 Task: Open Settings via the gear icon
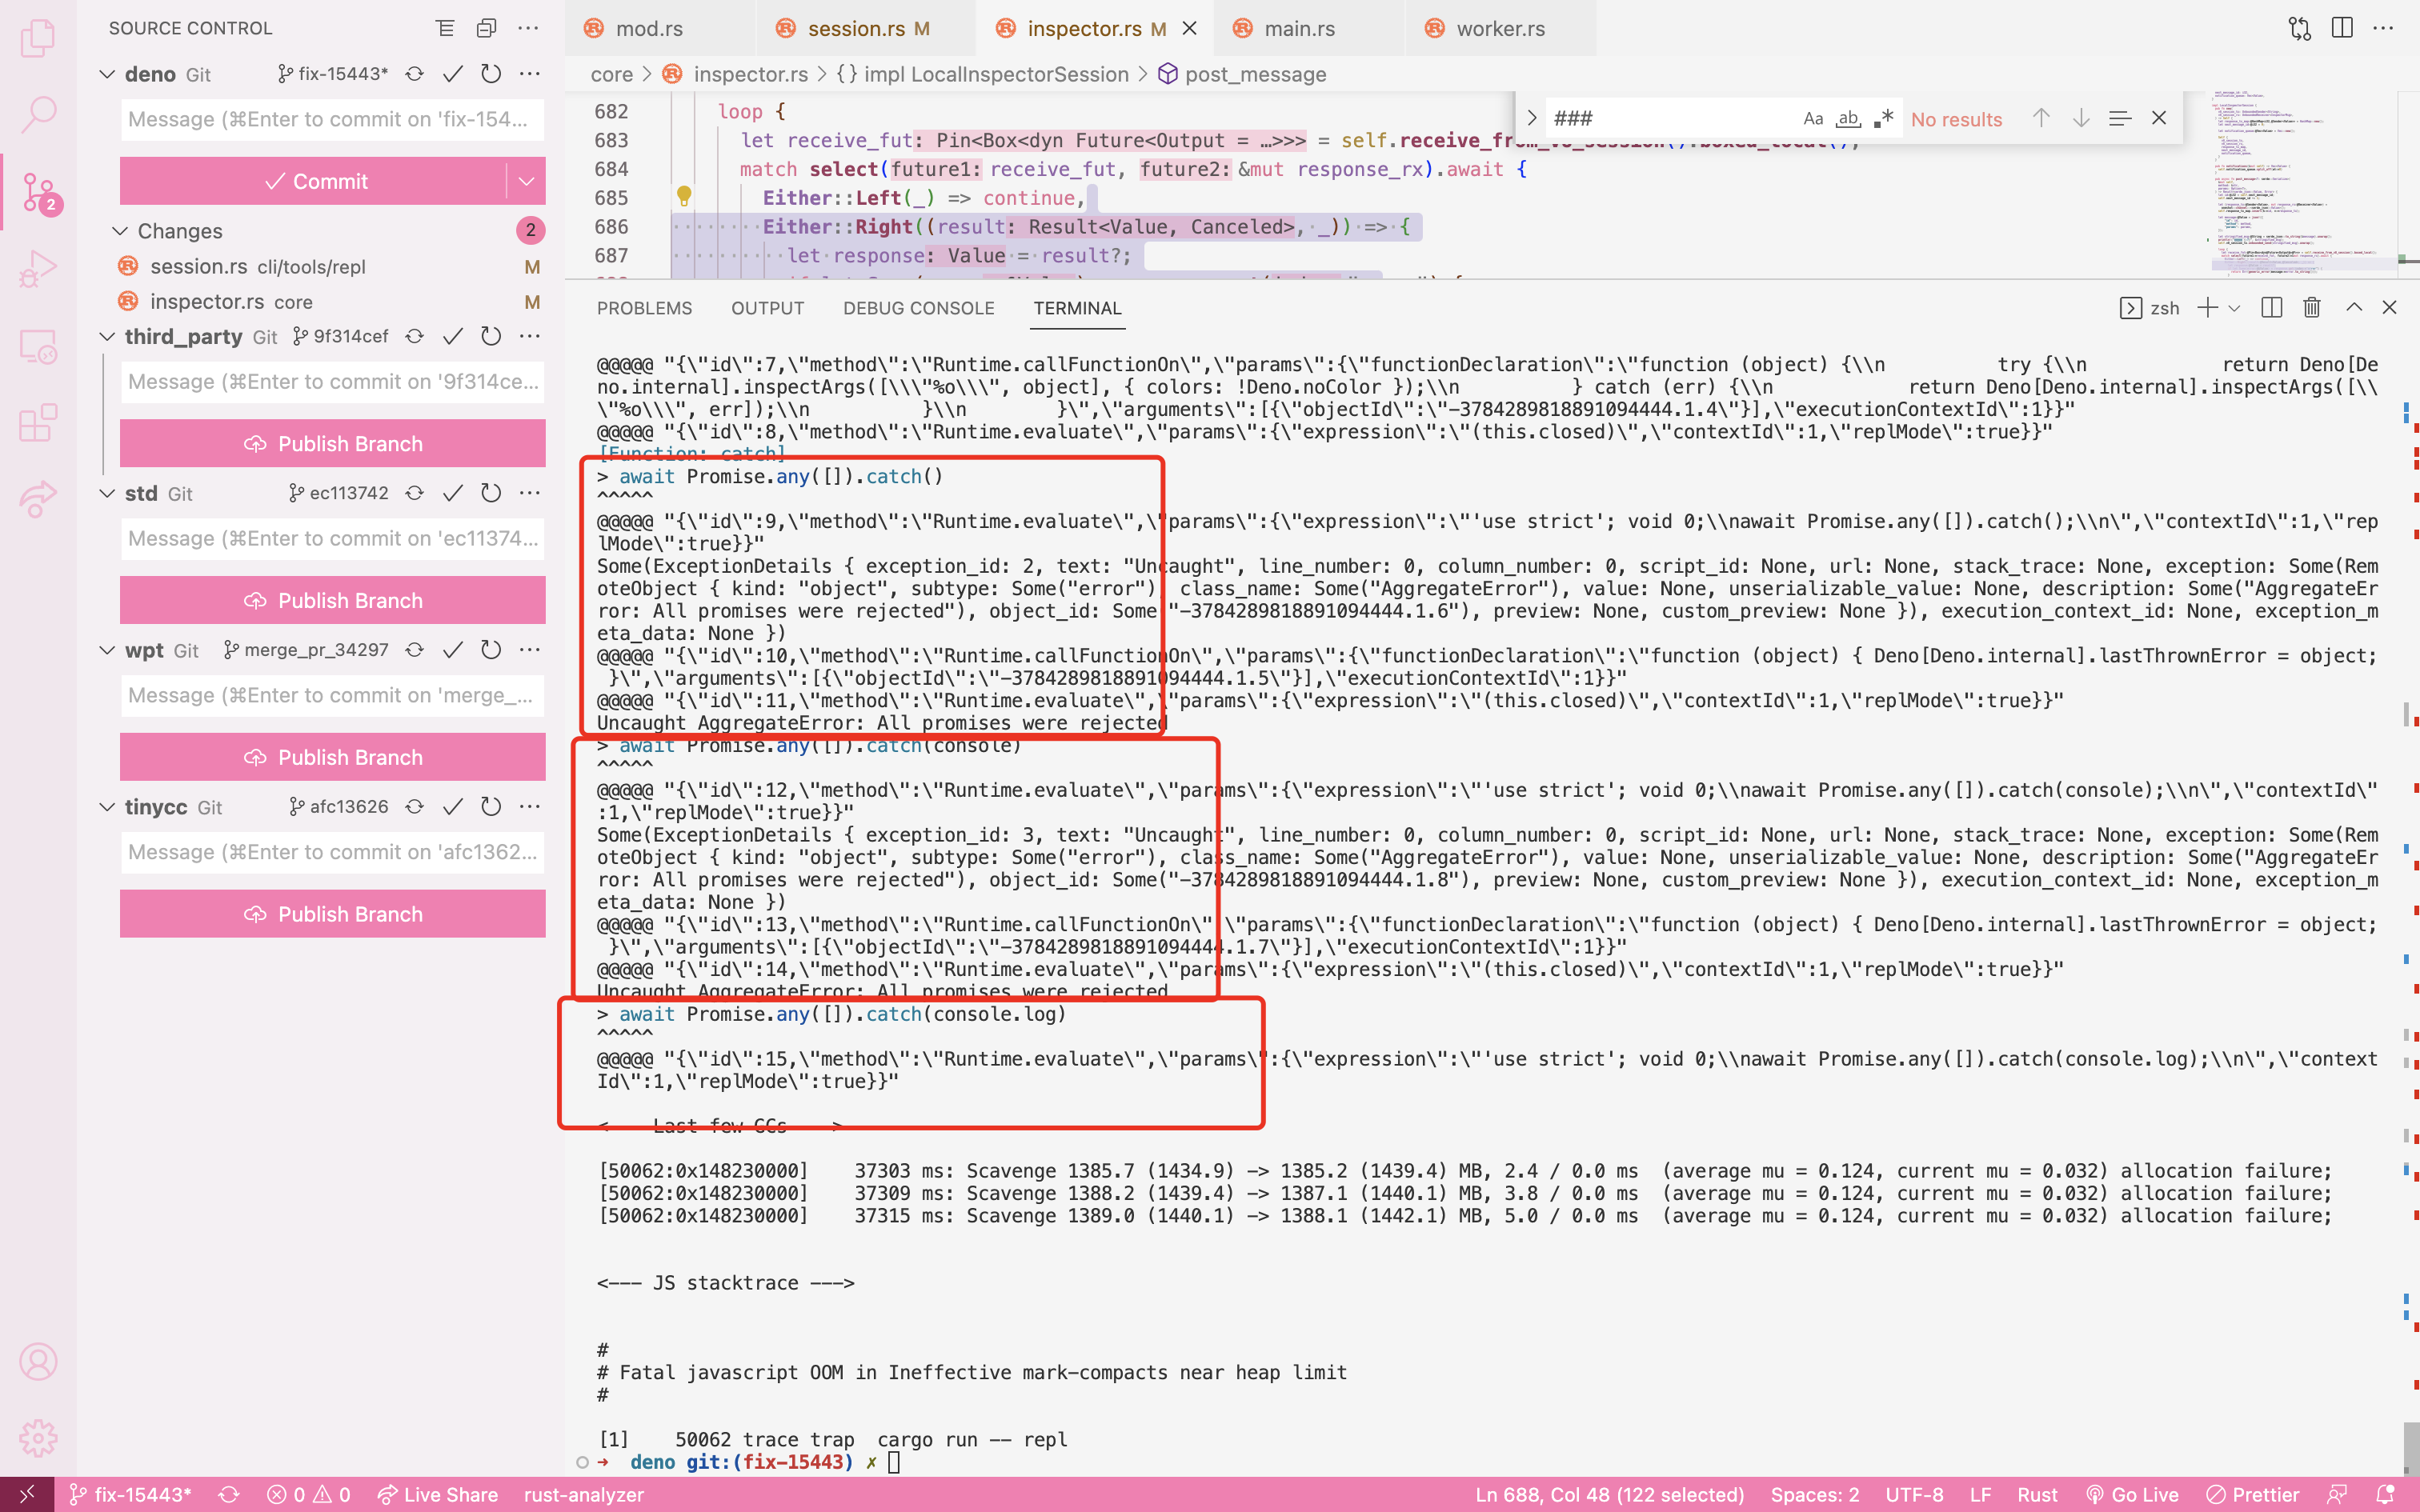[38, 1437]
